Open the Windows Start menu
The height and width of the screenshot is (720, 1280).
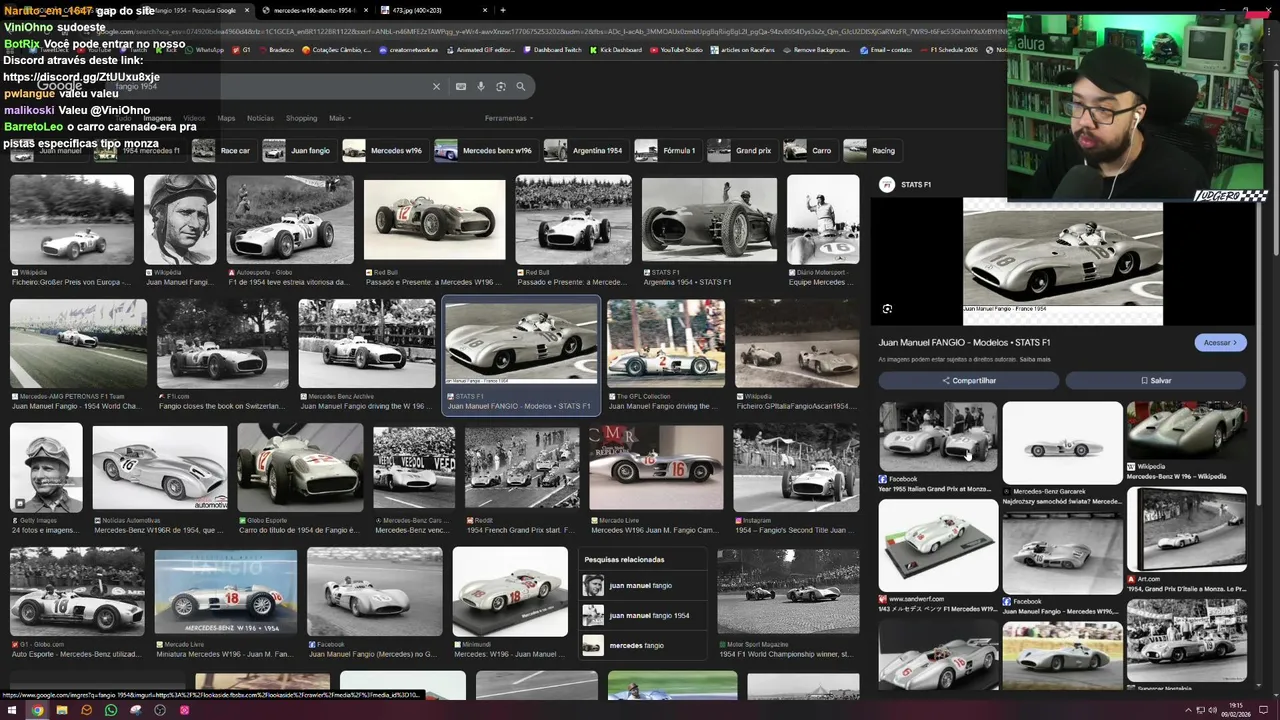[12, 710]
